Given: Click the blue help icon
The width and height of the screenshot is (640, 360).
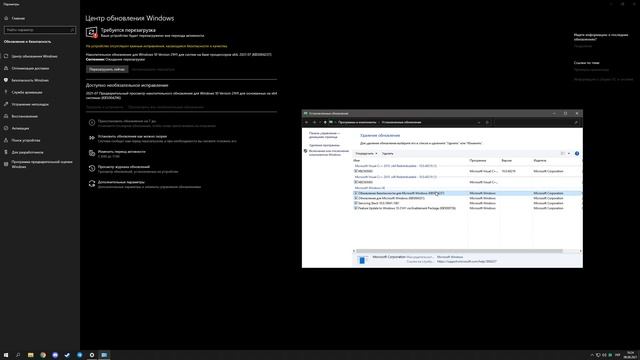Looking at the screenshot, I should pyautogui.click(x=577, y=153).
